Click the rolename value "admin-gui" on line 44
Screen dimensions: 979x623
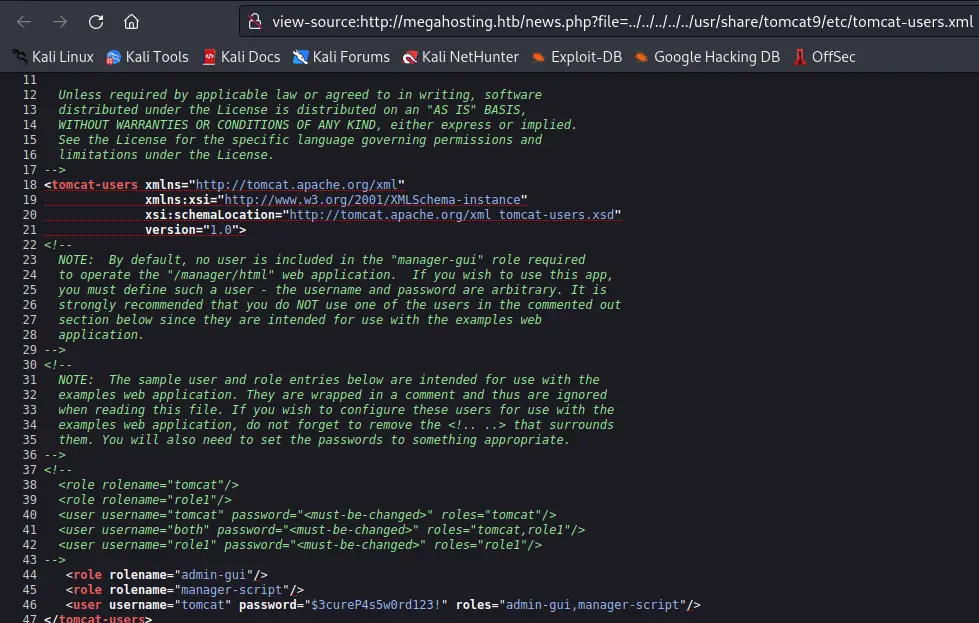pyautogui.click(x=214, y=575)
